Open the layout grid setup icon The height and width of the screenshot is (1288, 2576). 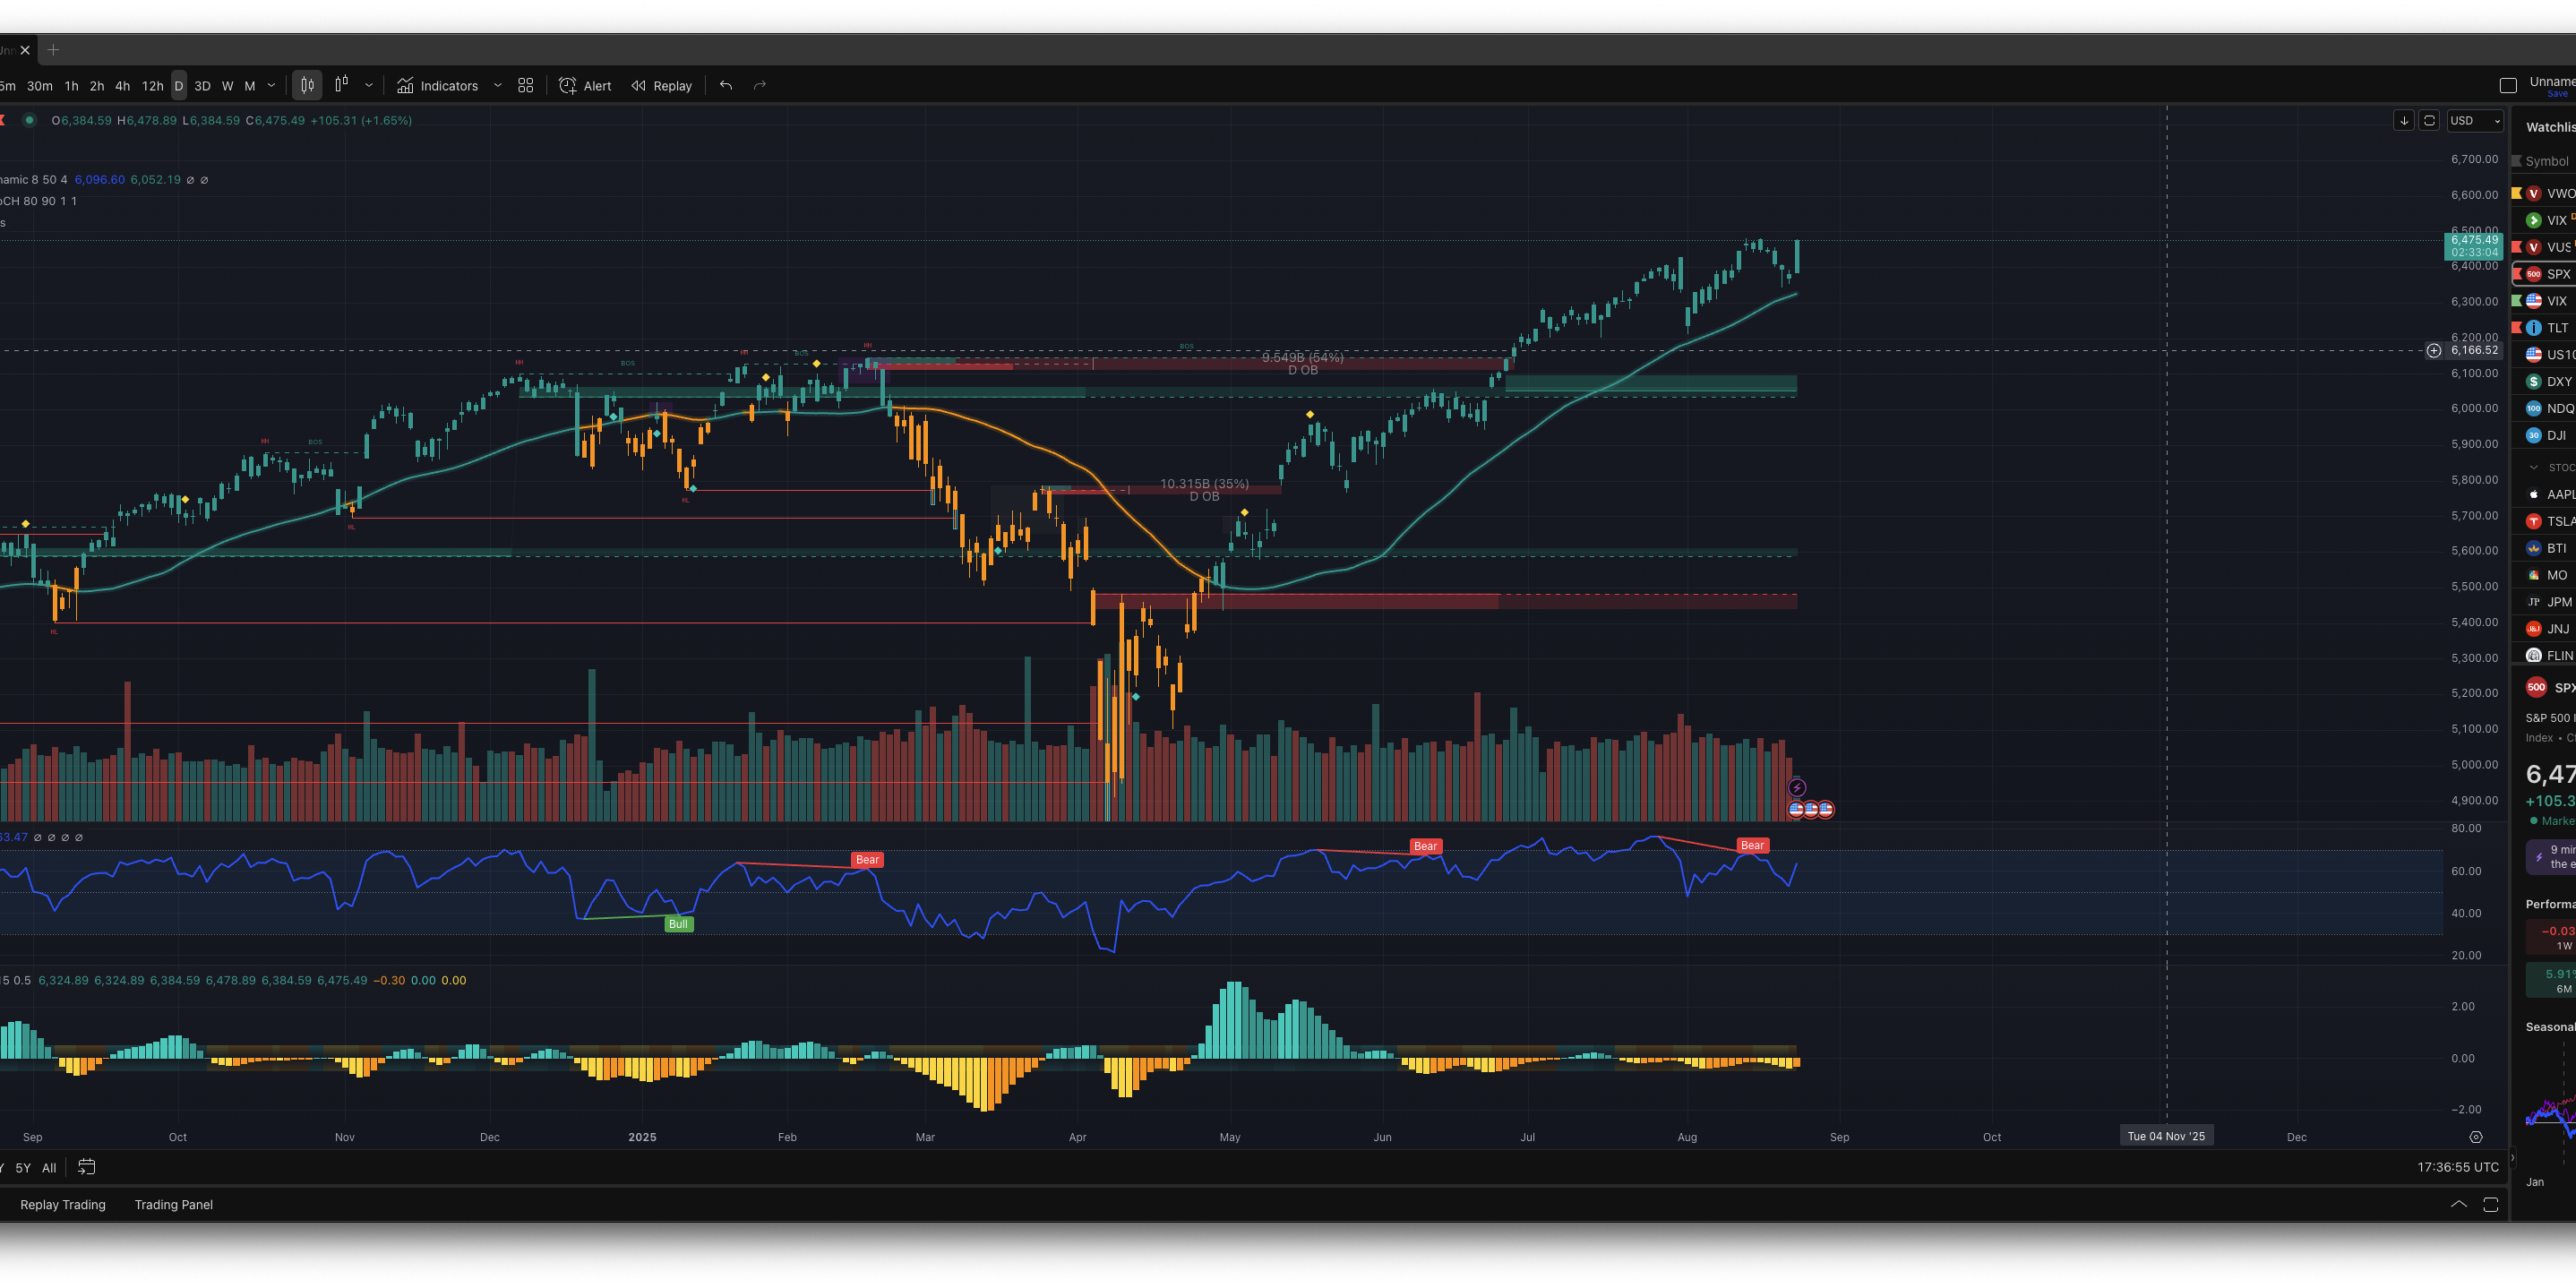click(526, 86)
